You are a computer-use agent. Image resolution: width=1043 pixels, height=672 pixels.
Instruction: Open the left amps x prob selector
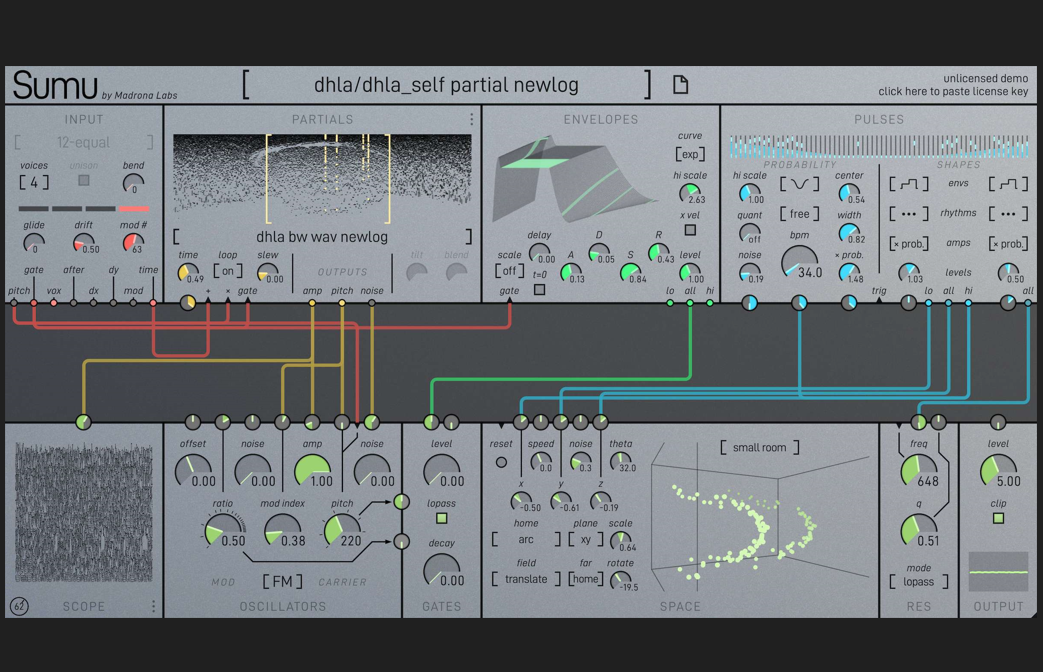[x=909, y=244]
